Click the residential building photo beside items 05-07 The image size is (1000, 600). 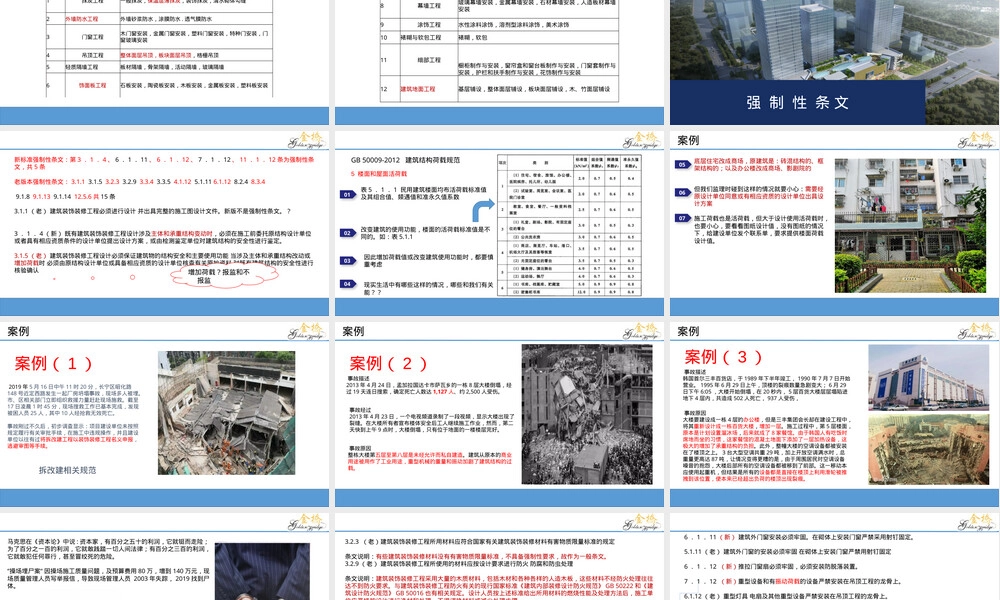tap(910, 226)
